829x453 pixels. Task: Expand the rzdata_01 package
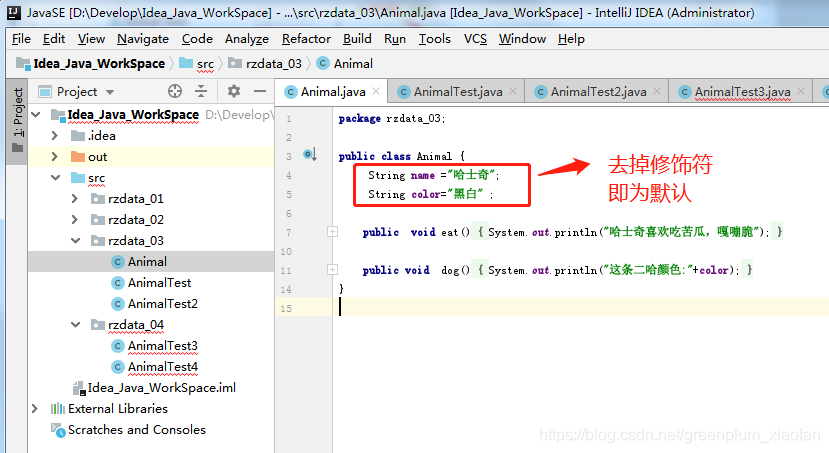coord(75,199)
